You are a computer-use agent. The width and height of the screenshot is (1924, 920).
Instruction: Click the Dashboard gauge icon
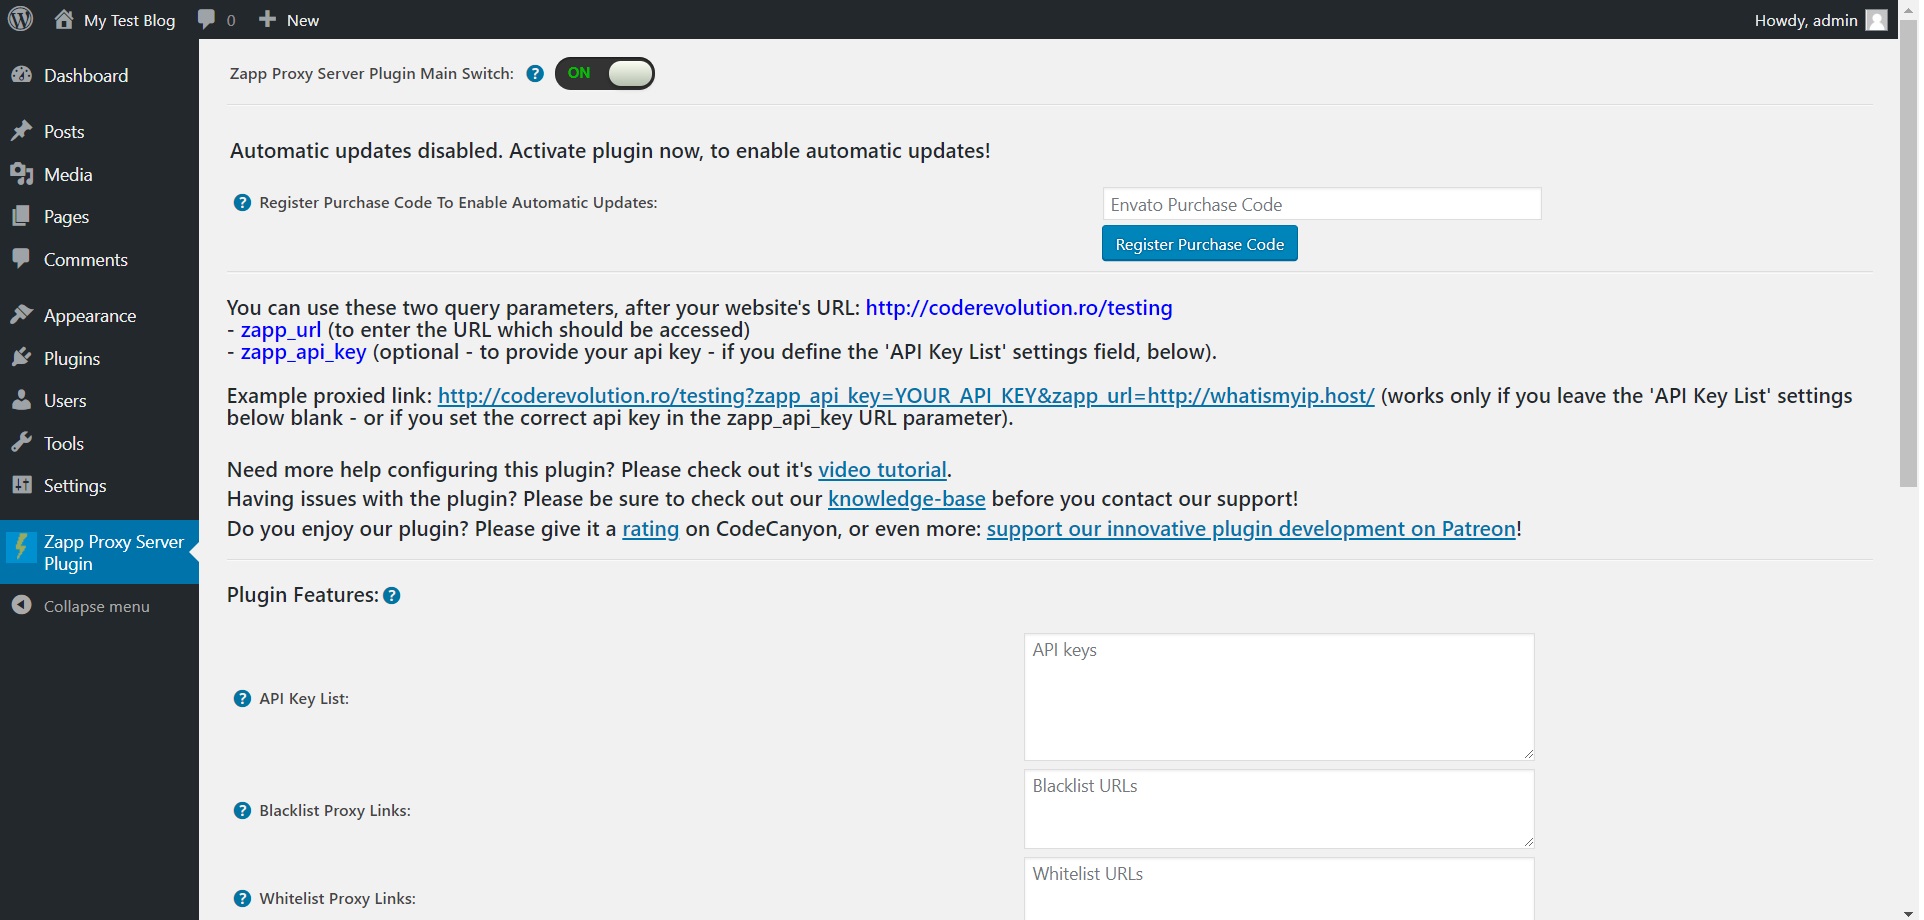tap(21, 75)
